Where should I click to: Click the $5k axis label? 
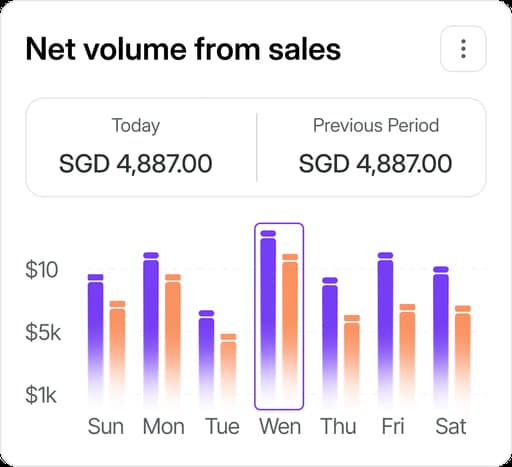coord(43,332)
